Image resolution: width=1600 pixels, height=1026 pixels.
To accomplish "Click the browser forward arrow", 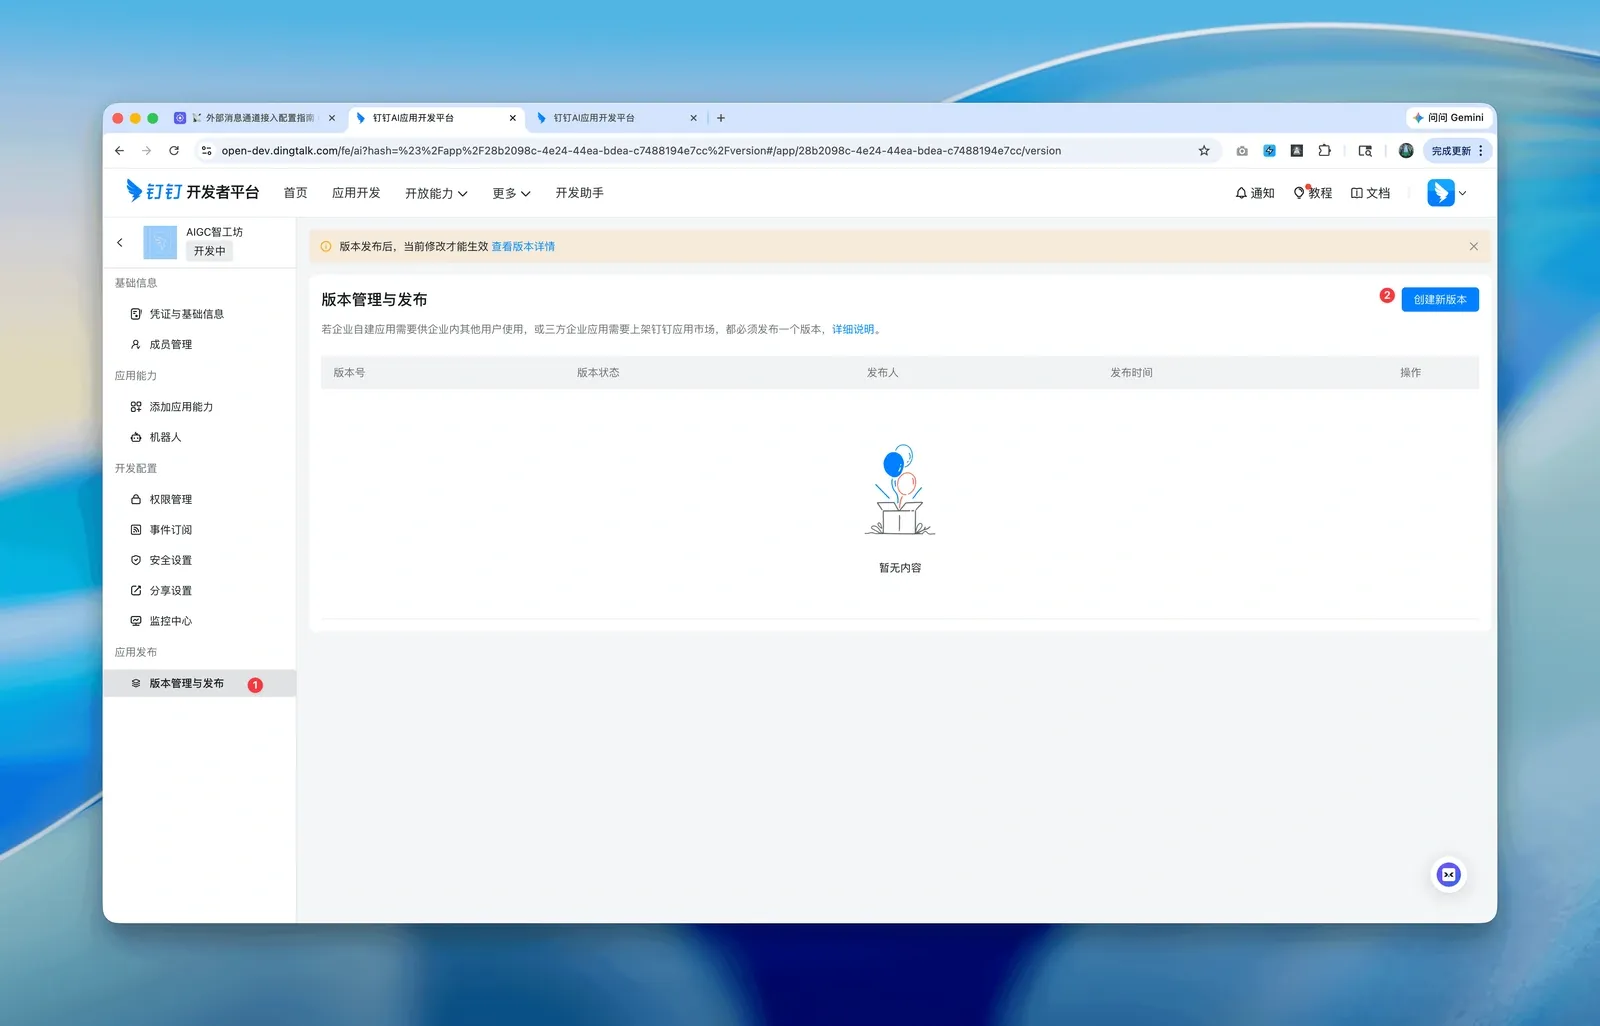I will tap(147, 151).
